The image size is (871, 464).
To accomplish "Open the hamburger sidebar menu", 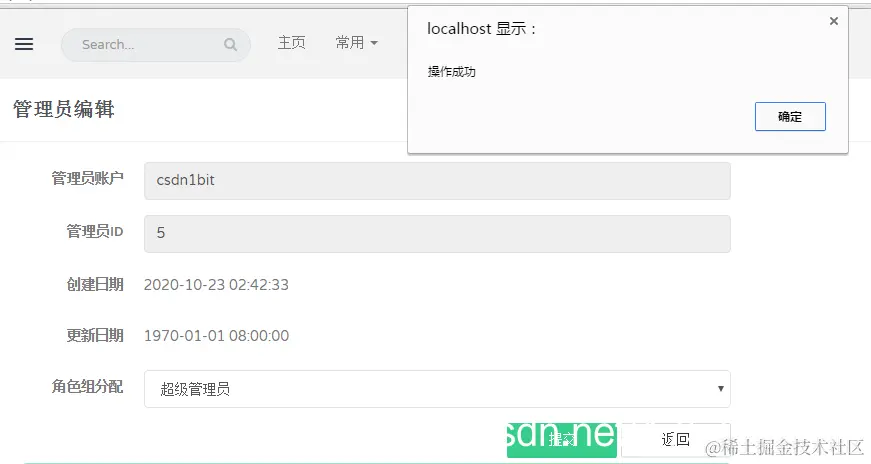I will [24, 44].
